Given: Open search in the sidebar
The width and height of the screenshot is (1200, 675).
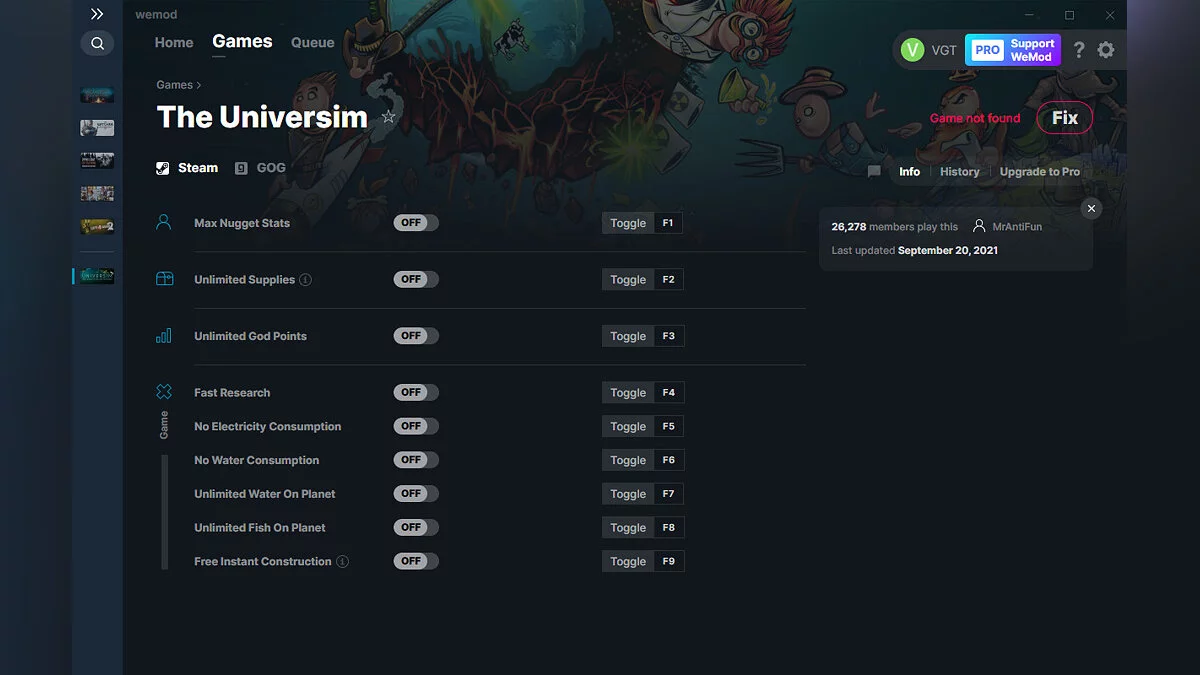Looking at the screenshot, I should pos(97,43).
